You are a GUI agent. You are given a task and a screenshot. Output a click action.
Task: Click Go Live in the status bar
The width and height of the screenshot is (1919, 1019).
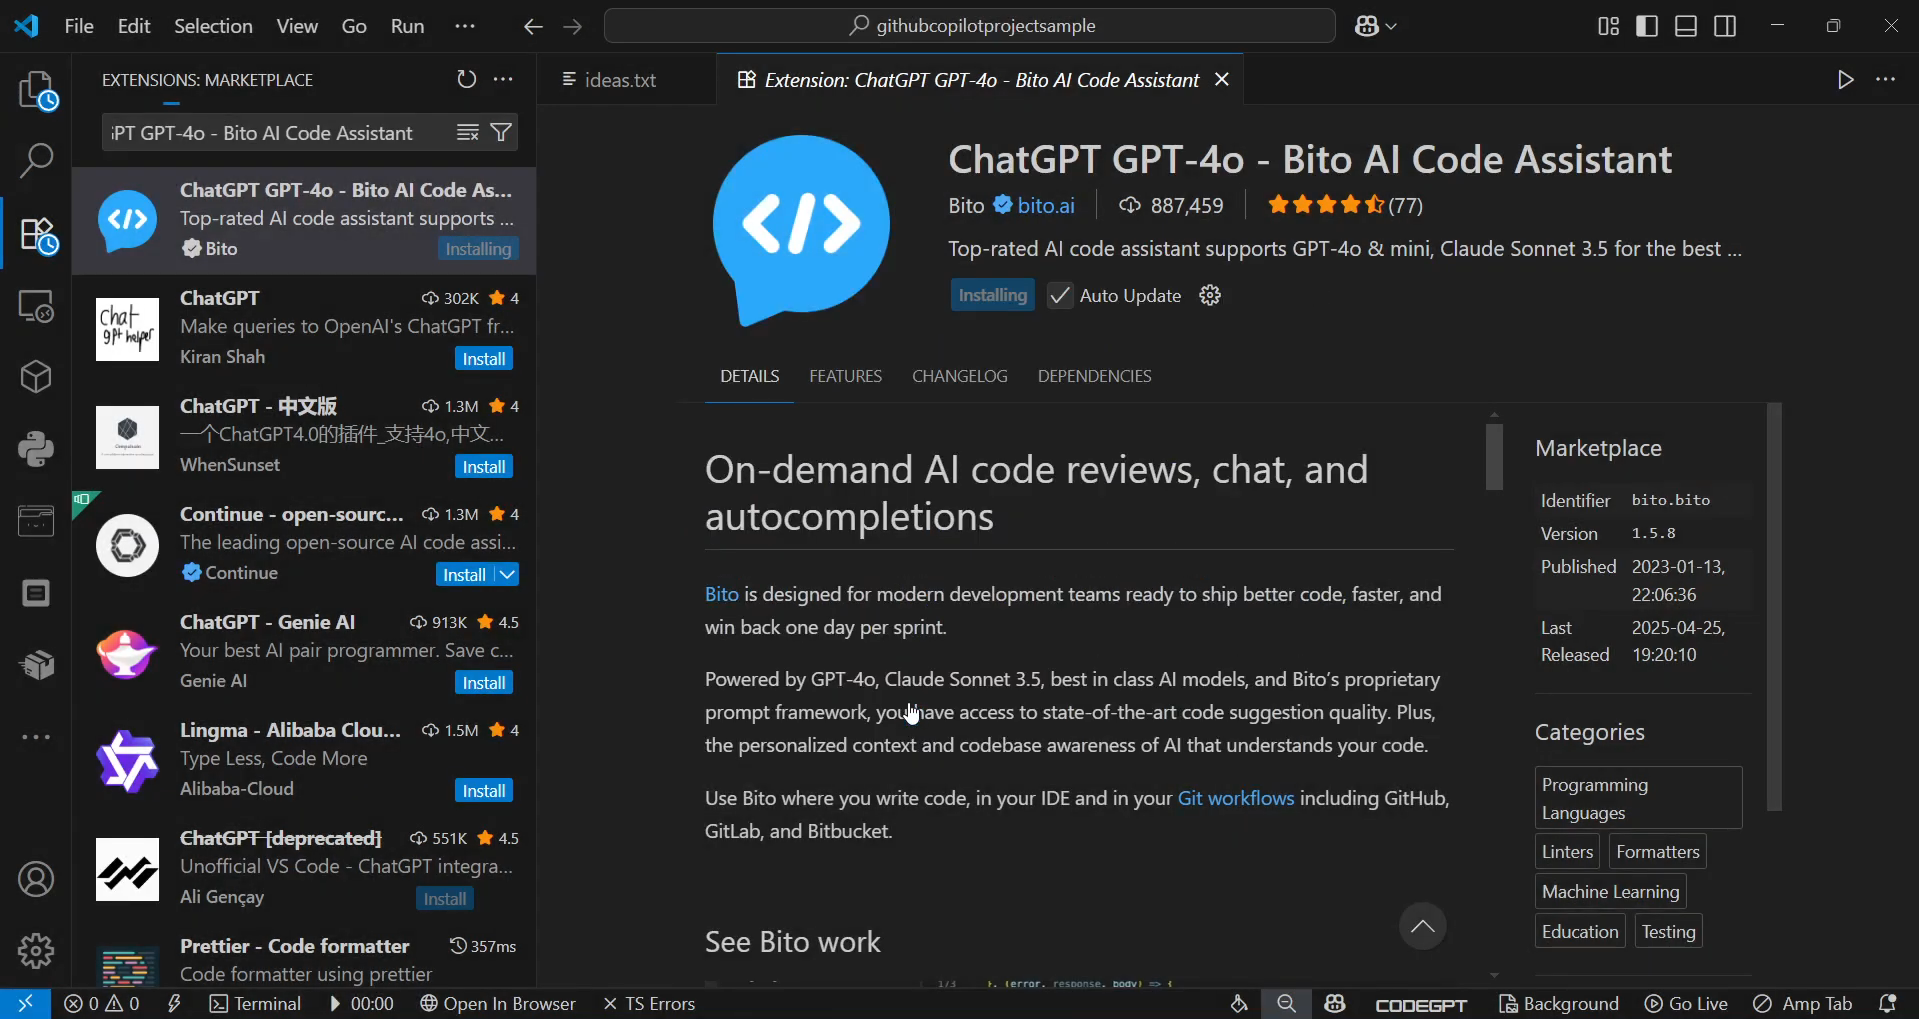[x=1686, y=1003]
